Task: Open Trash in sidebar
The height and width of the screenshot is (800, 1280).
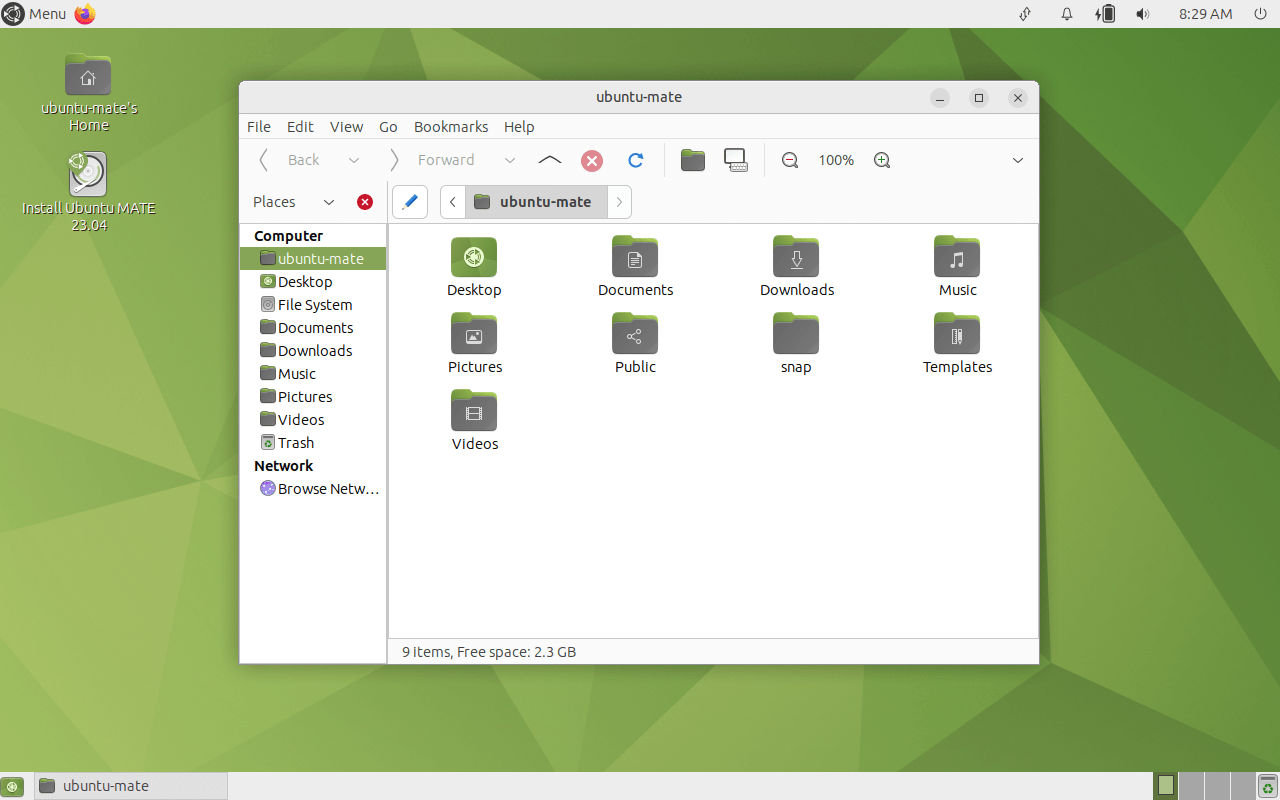Action: 313,443
